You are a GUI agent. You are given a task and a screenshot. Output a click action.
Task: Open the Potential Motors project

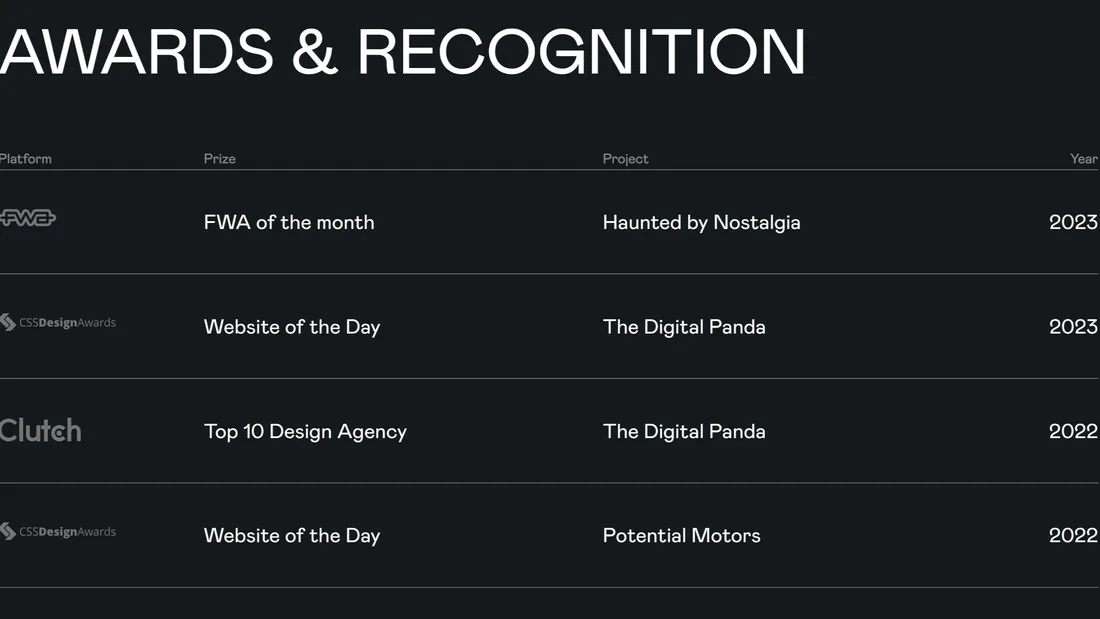click(681, 535)
